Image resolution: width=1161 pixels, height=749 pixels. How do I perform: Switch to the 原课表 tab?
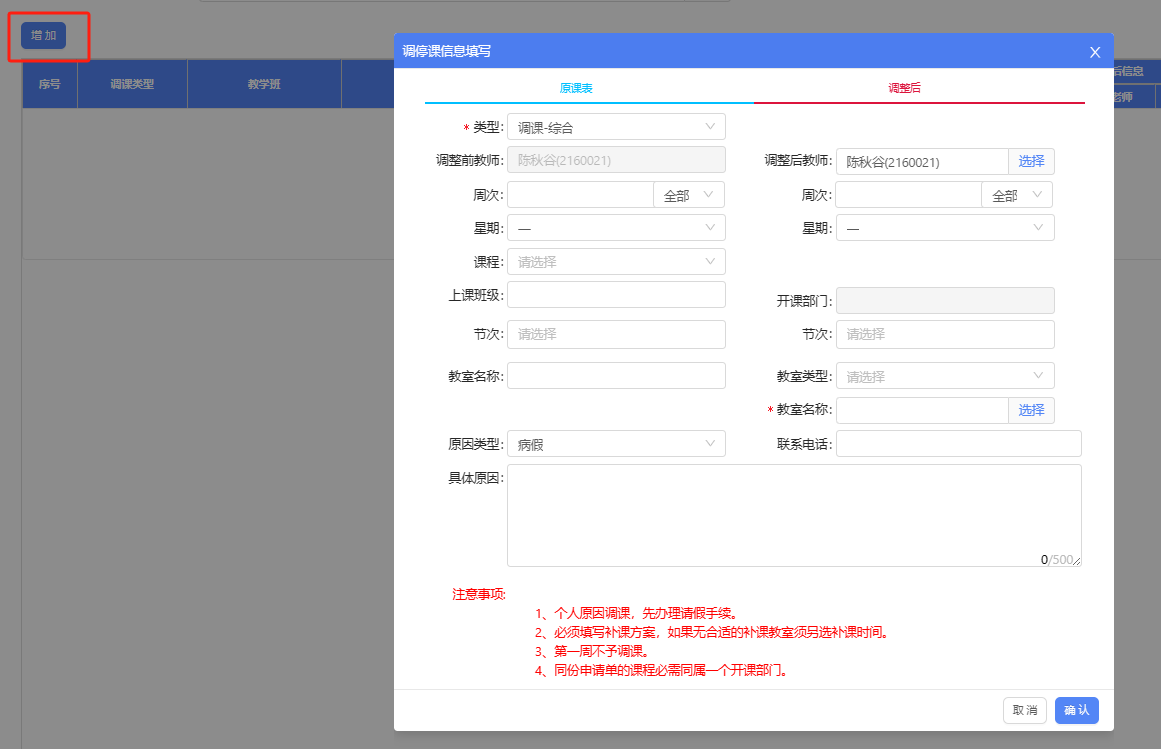(576, 88)
